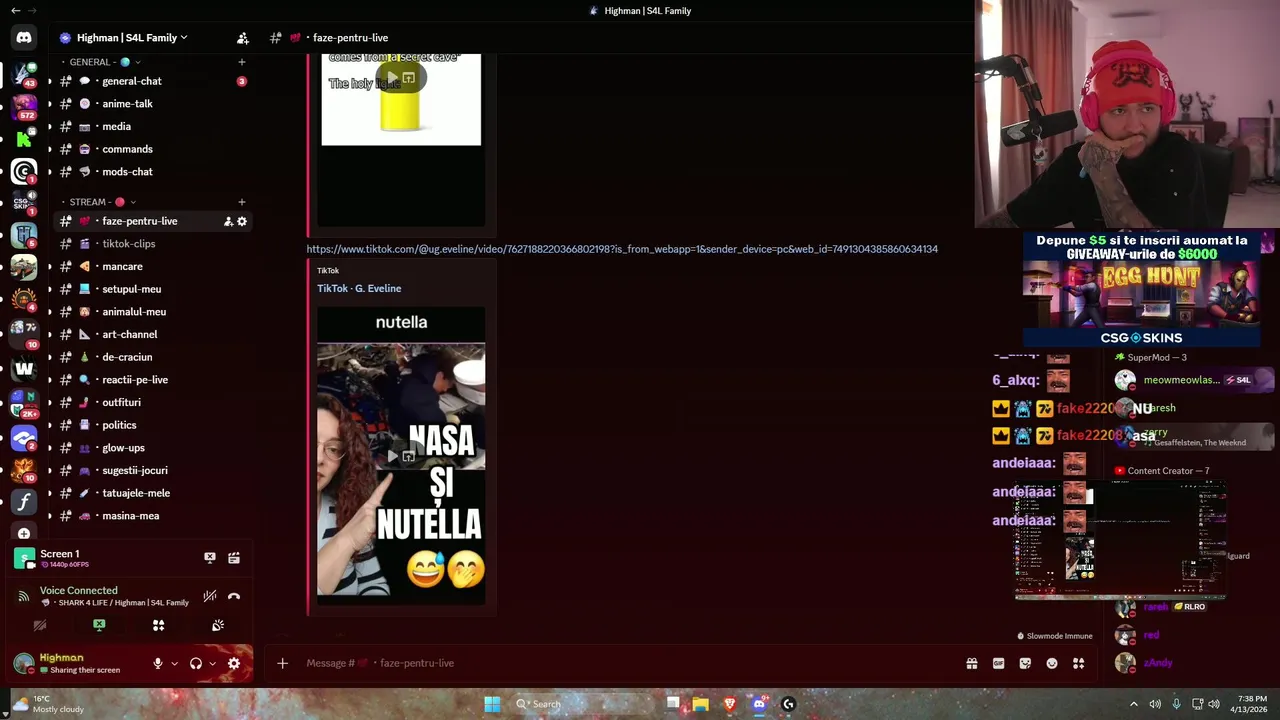Open microphone input options arrow
Viewport: 1280px width, 720px height.
pyautogui.click(x=174, y=663)
